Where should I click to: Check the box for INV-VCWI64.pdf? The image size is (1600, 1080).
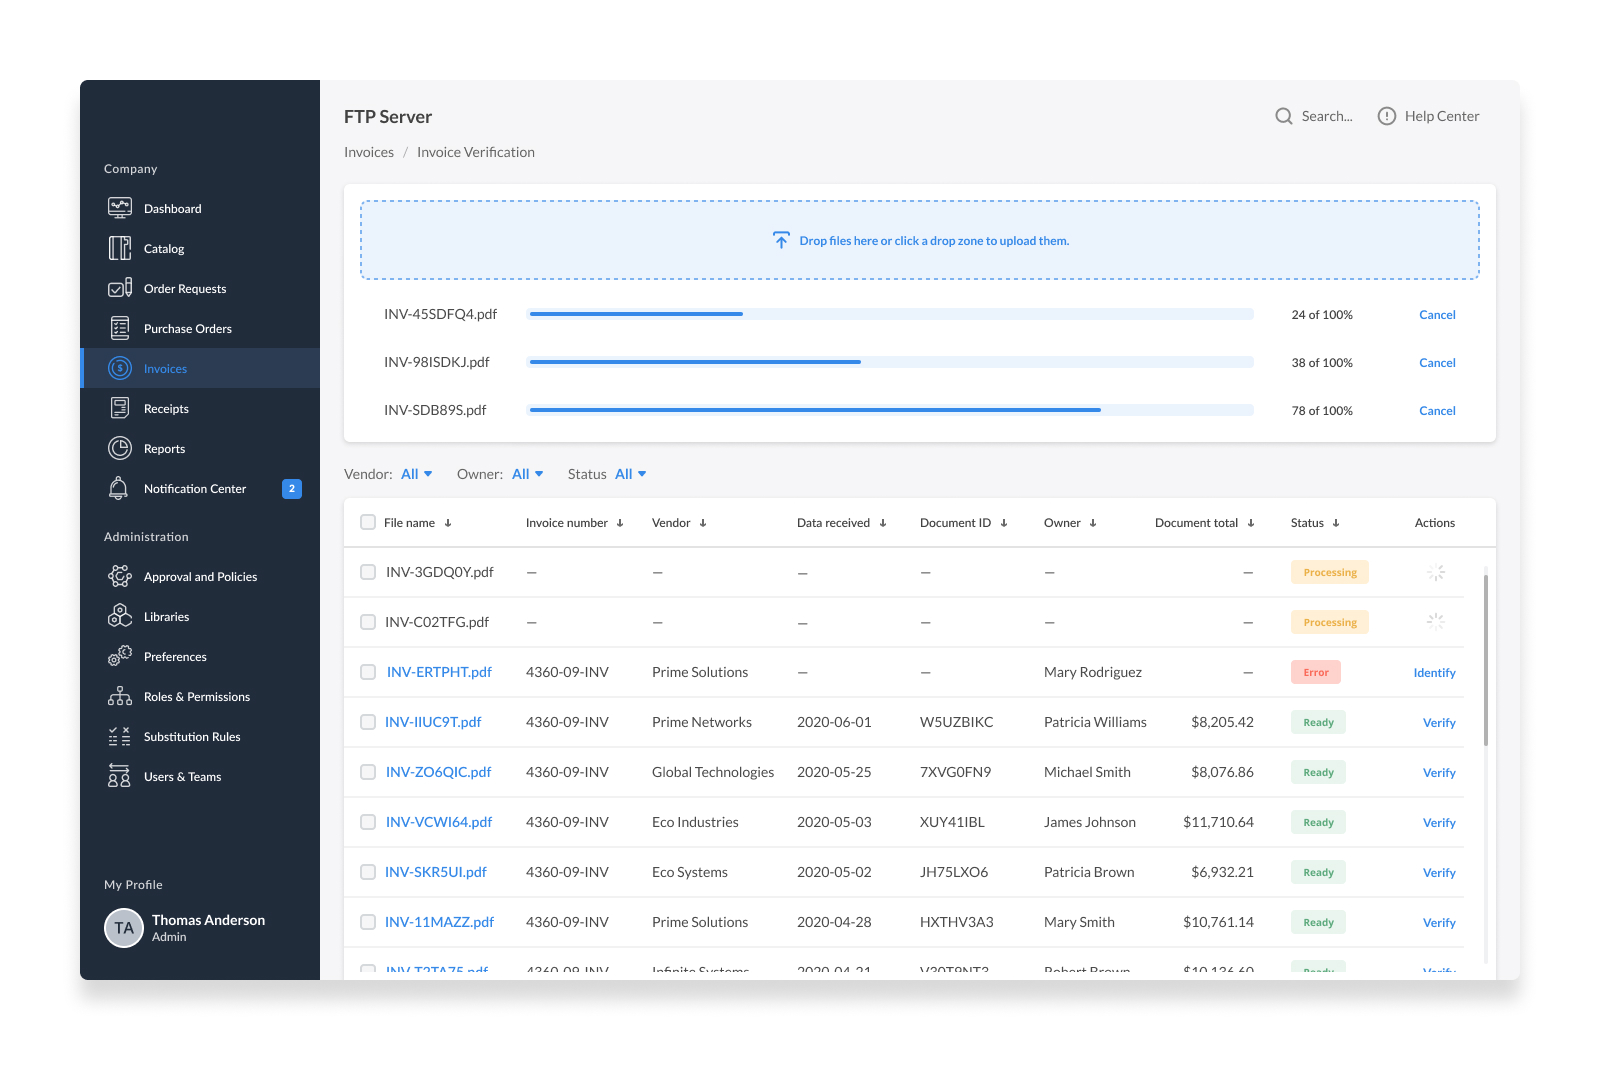point(368,822)
